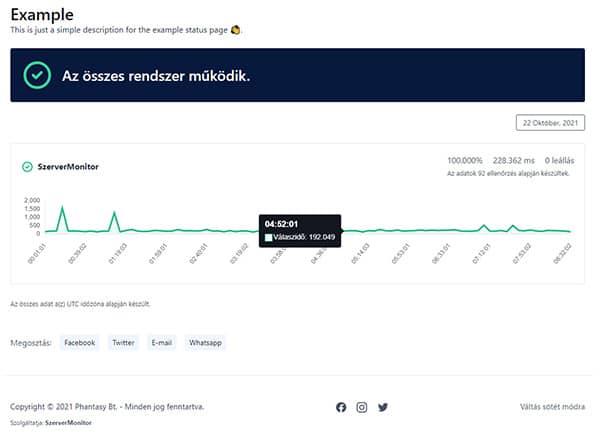Open the Instagram icon in the footer
This screenshot has height=440, width=600.
tap(362, 407)
